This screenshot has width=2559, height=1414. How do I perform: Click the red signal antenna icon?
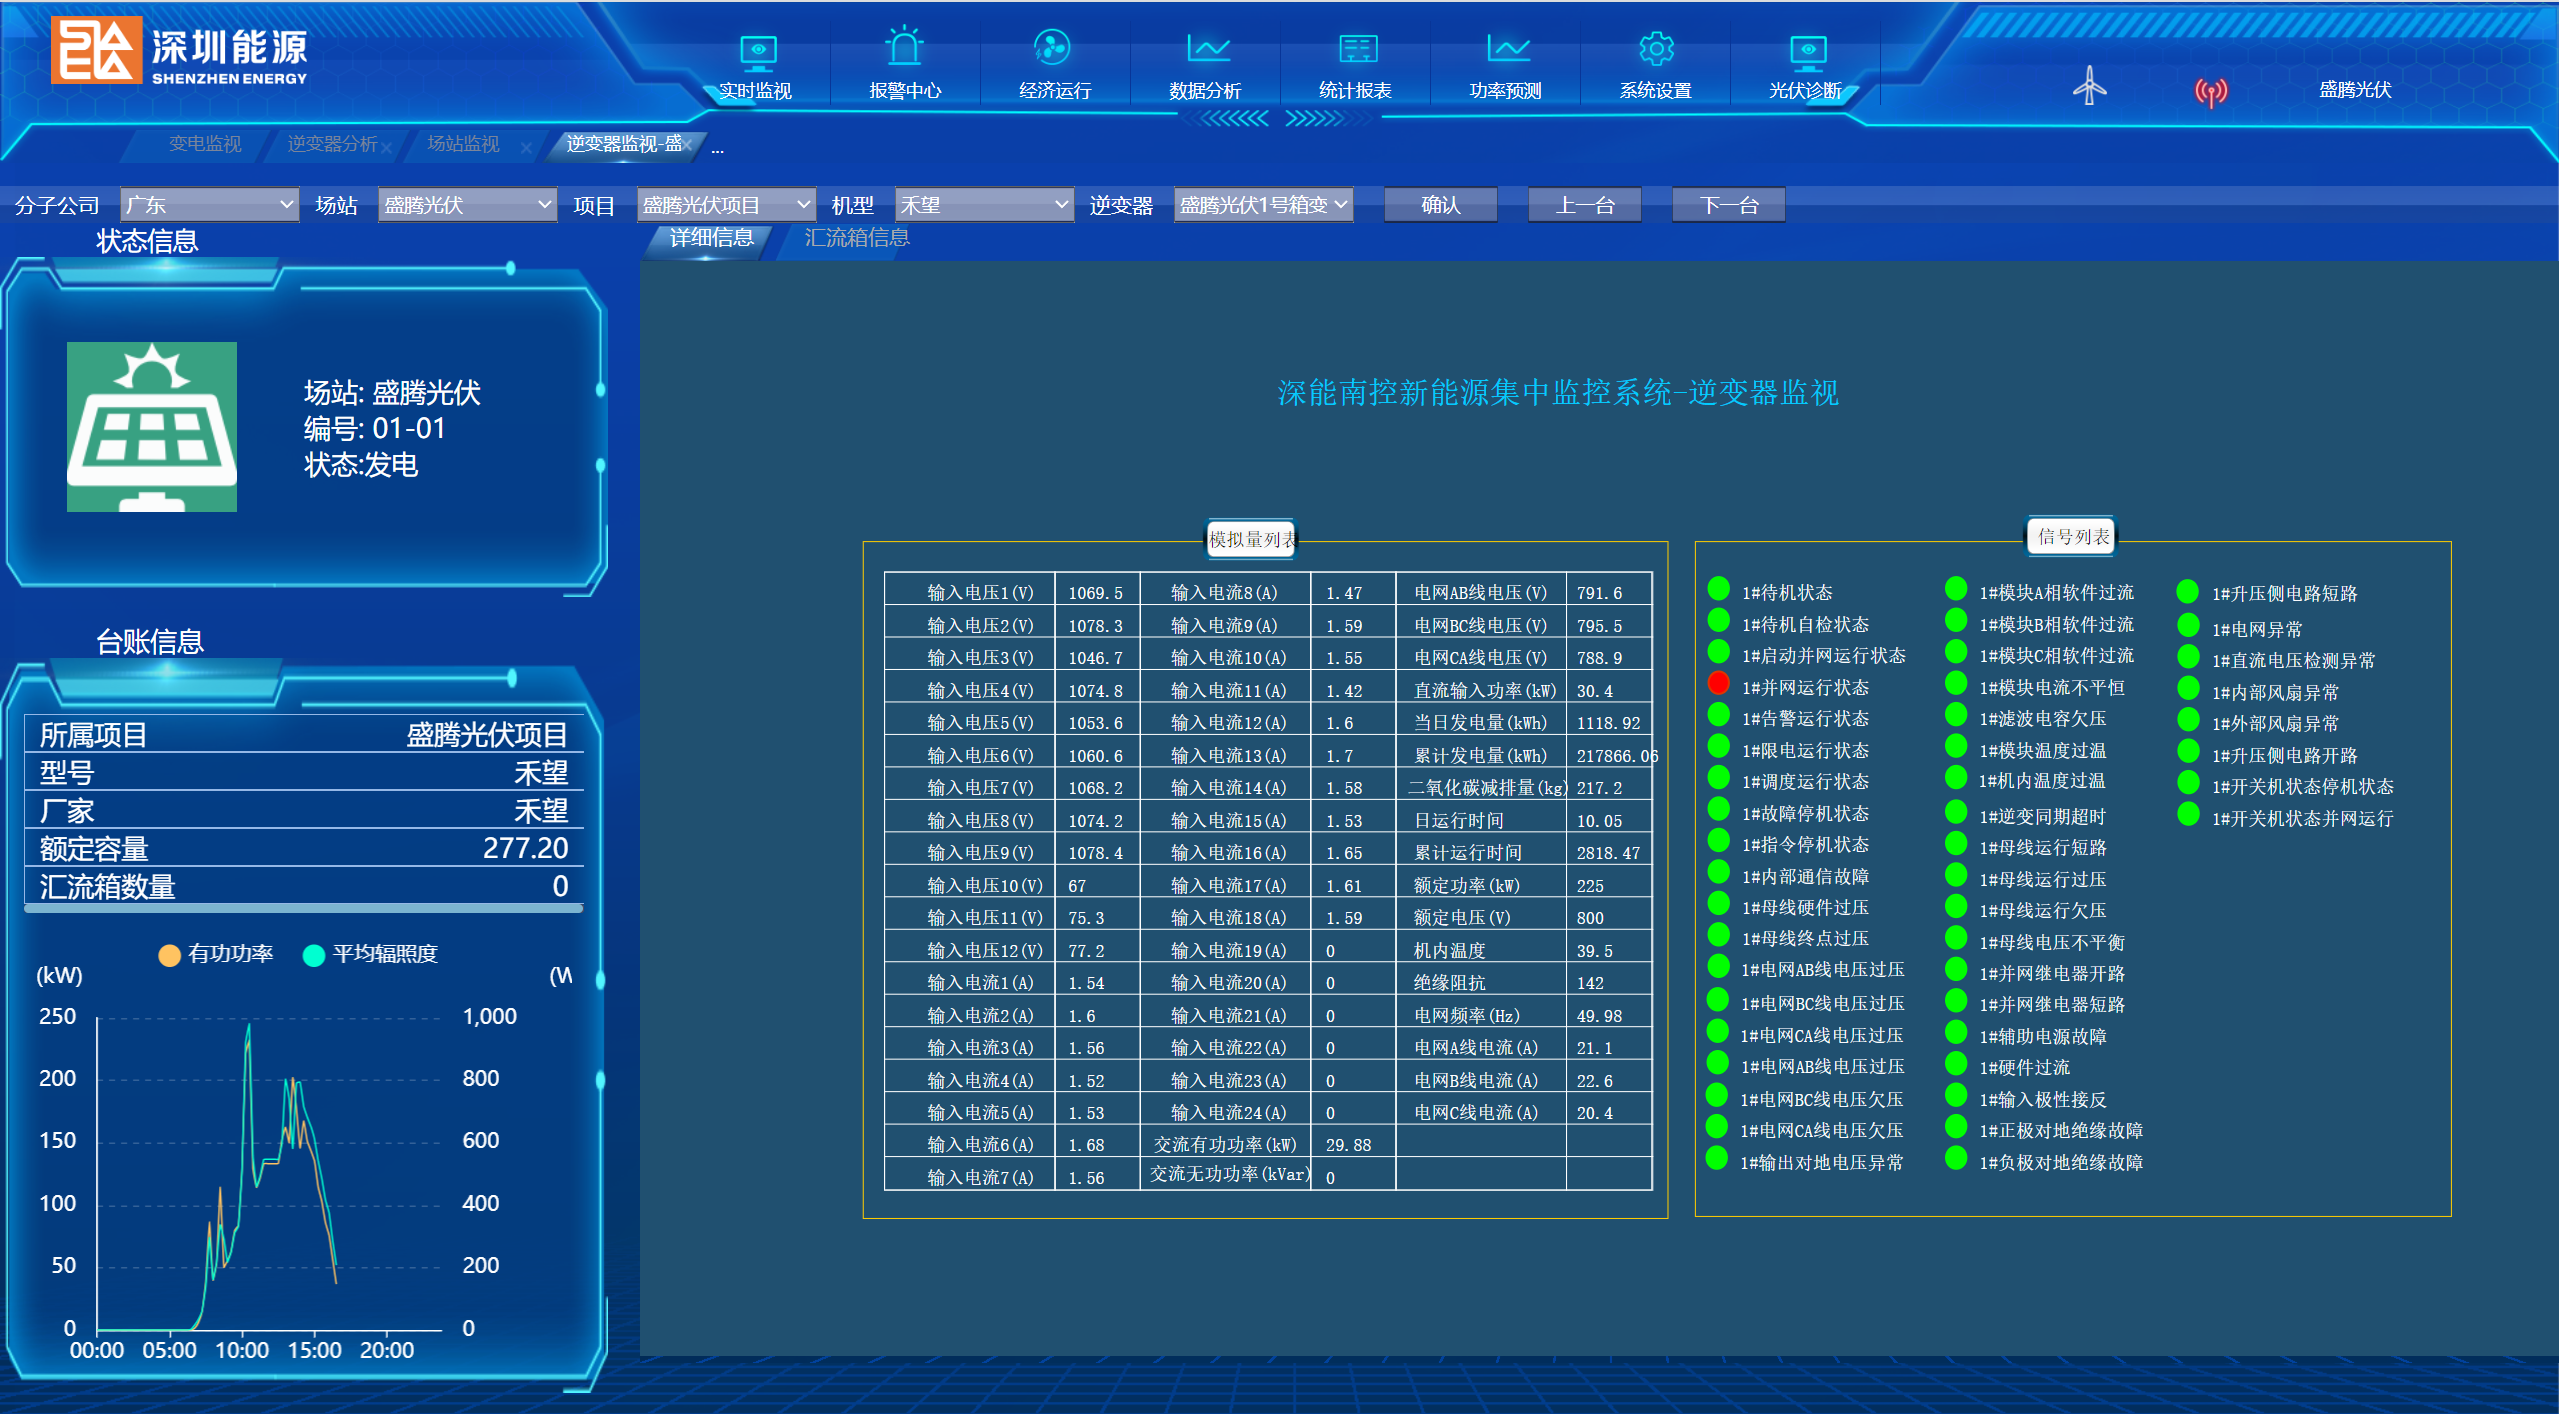coord(2210,92)
